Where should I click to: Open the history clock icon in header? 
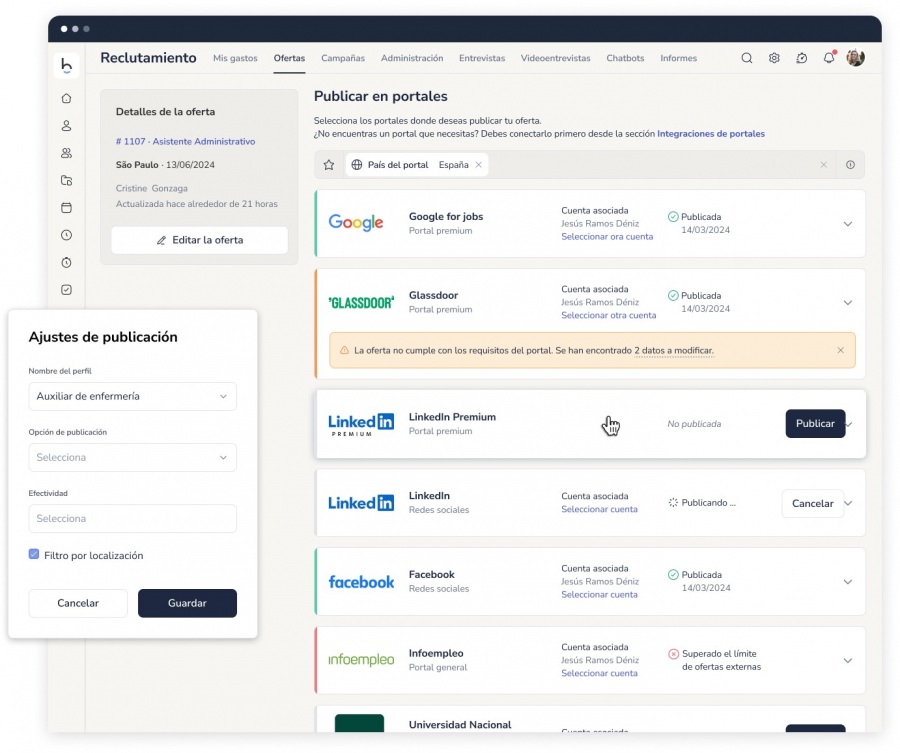(x=801, y=58)
